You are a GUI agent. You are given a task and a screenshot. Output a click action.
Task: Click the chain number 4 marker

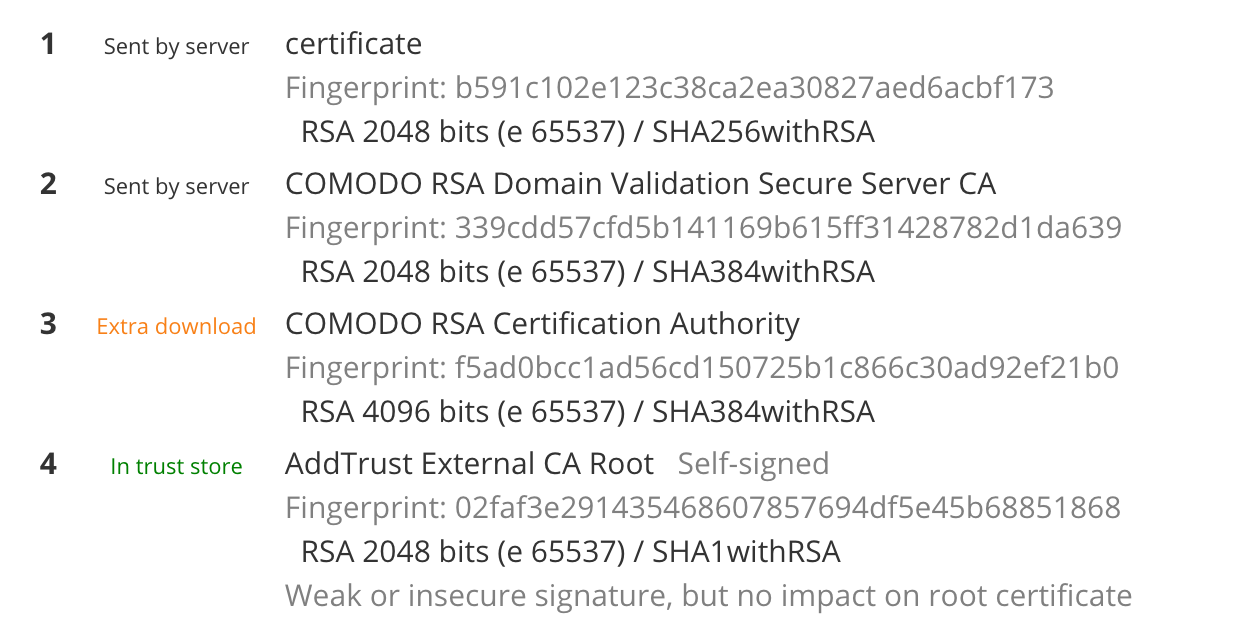(x=48, y=465)
